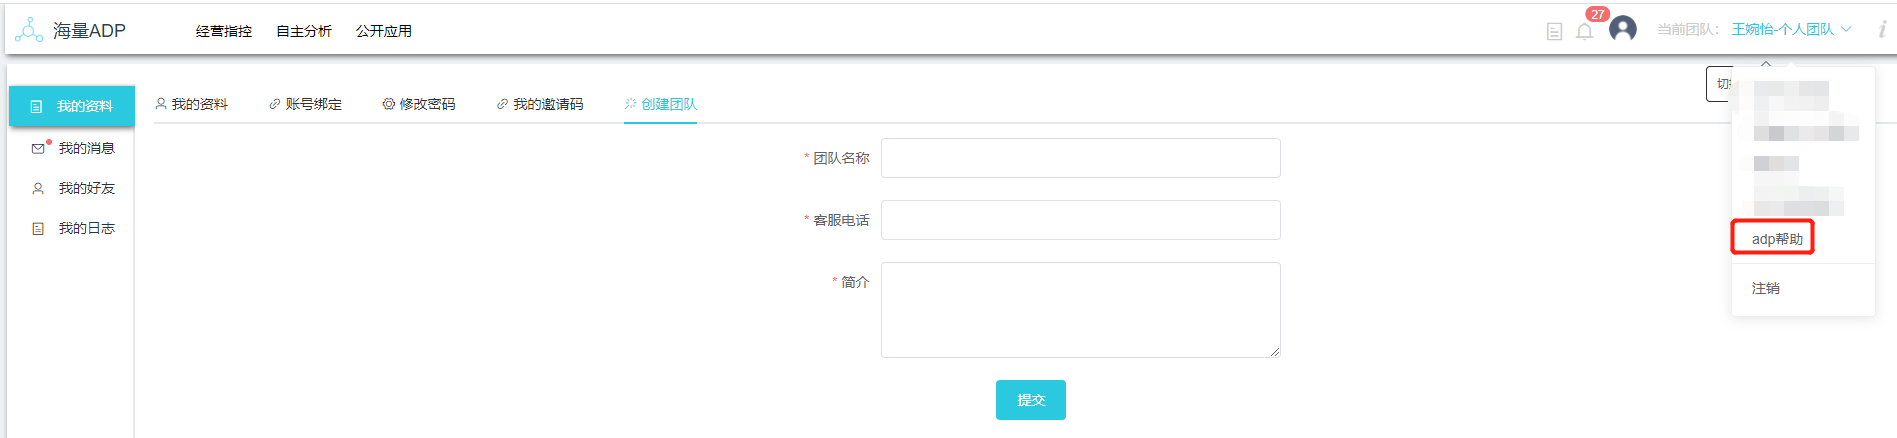Open 我的消息 in the sidebar
Viewport: 1897px width, 438px height.
[x=86, y=148]
